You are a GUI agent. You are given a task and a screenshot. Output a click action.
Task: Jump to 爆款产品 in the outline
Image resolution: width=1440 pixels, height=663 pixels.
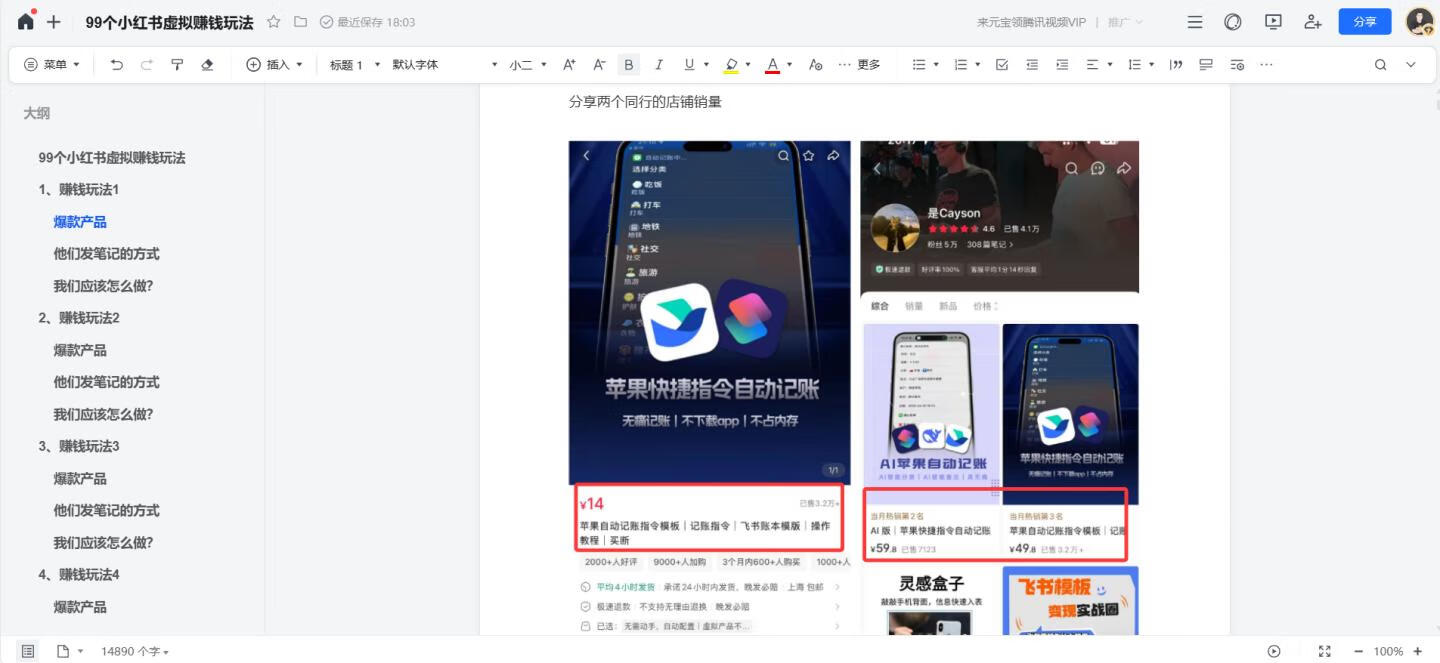pos(80,221)
